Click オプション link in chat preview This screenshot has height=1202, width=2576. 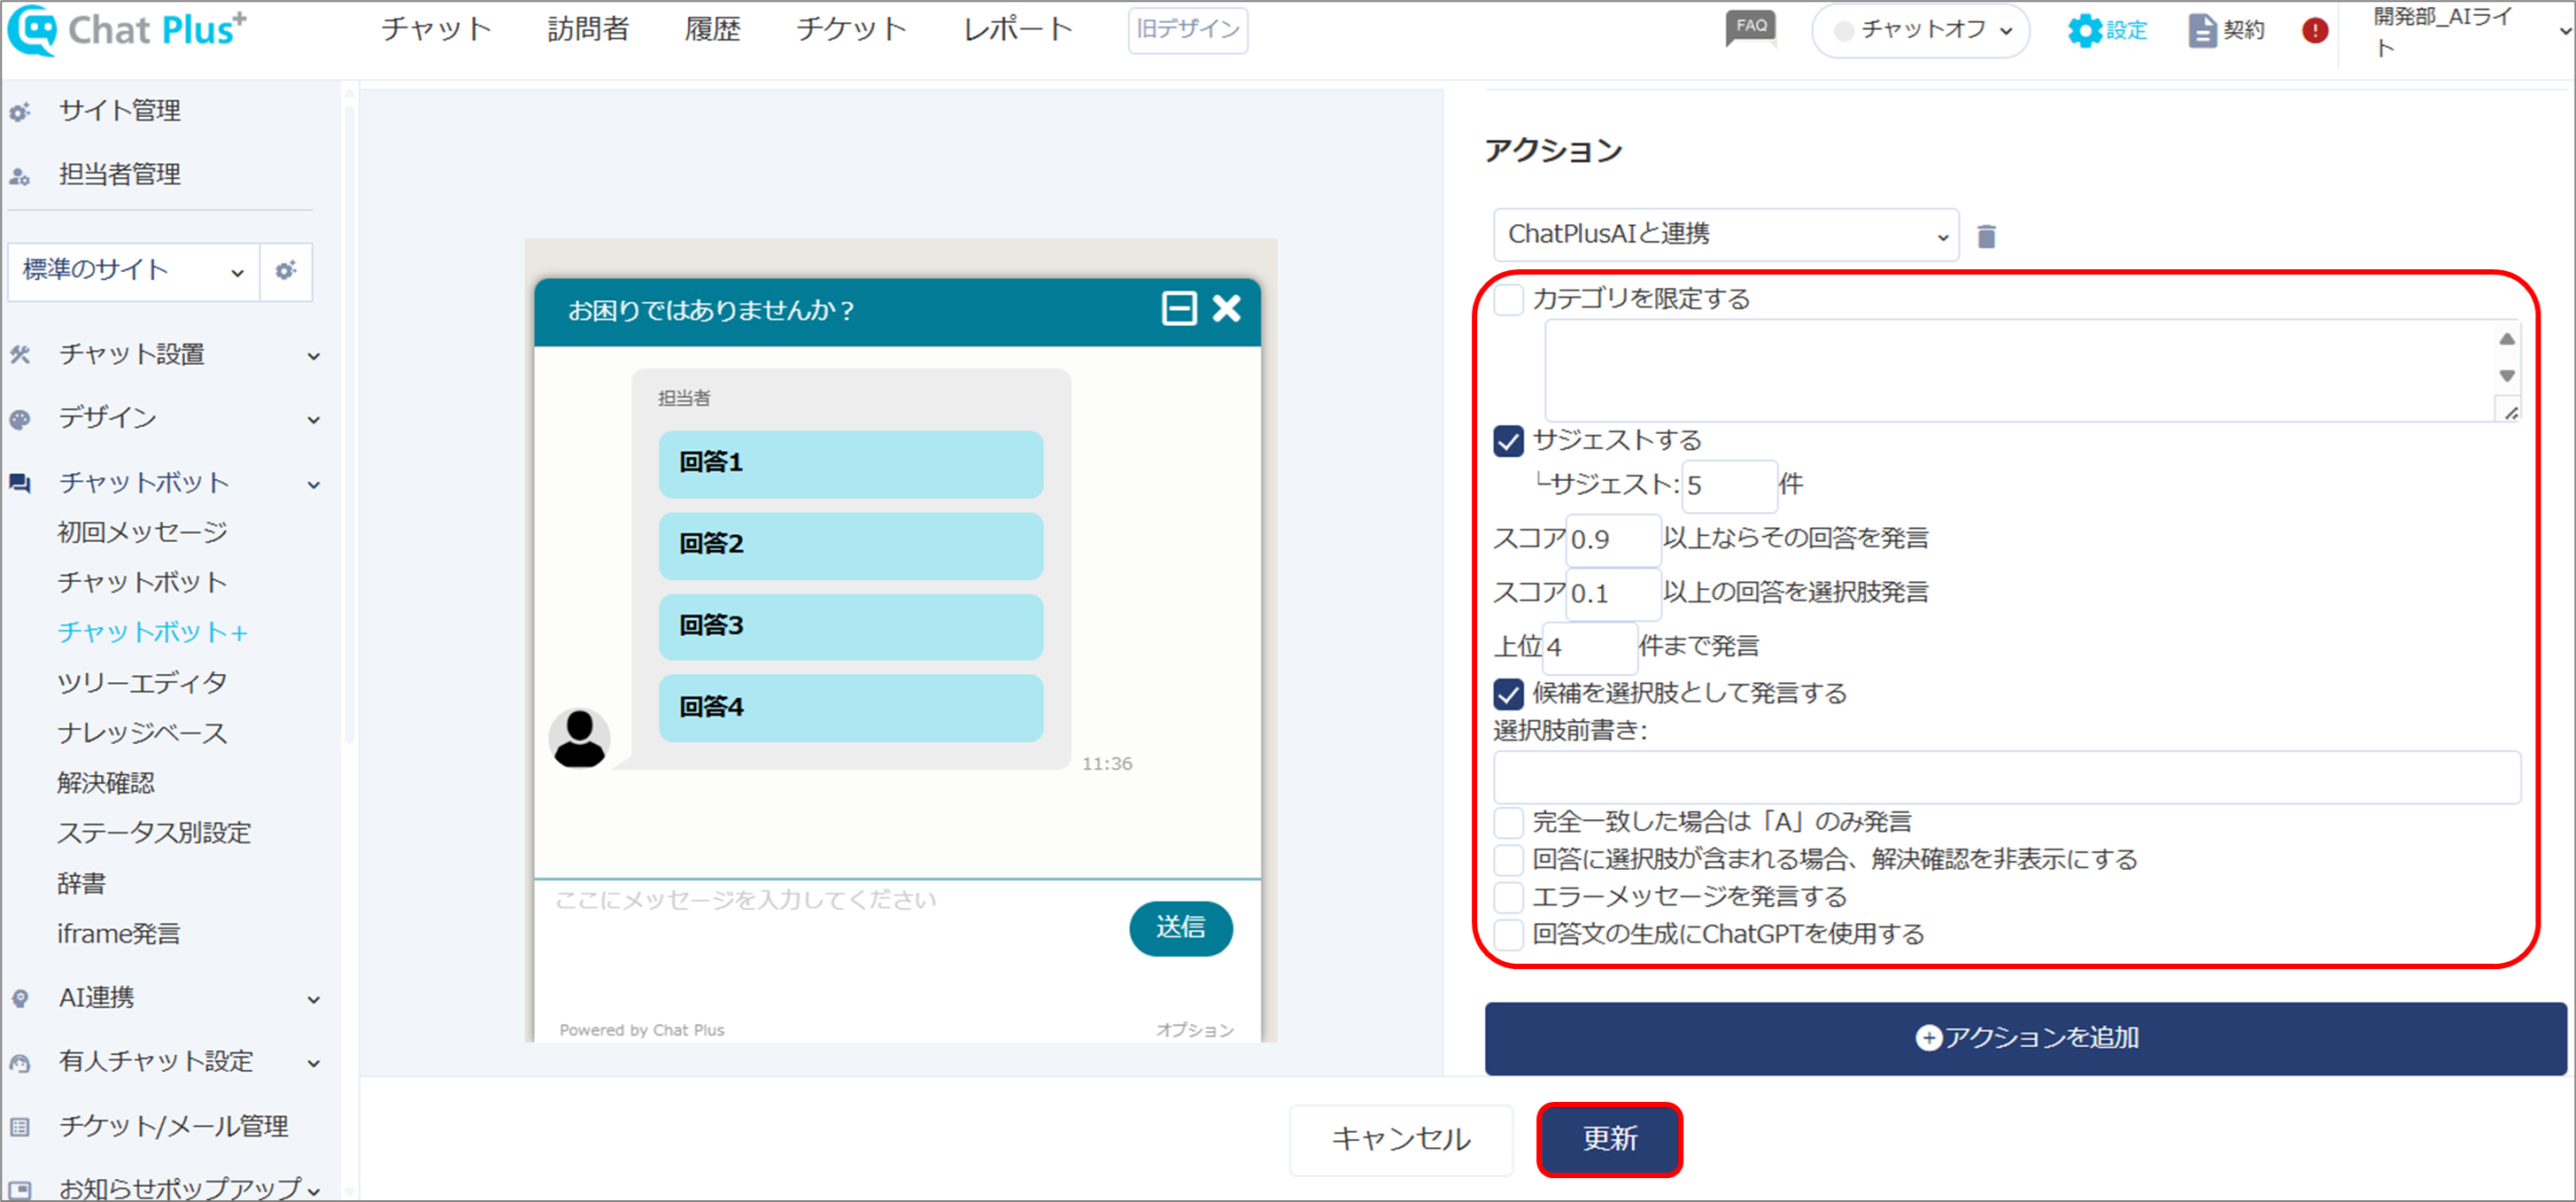pos(1194,1030)
